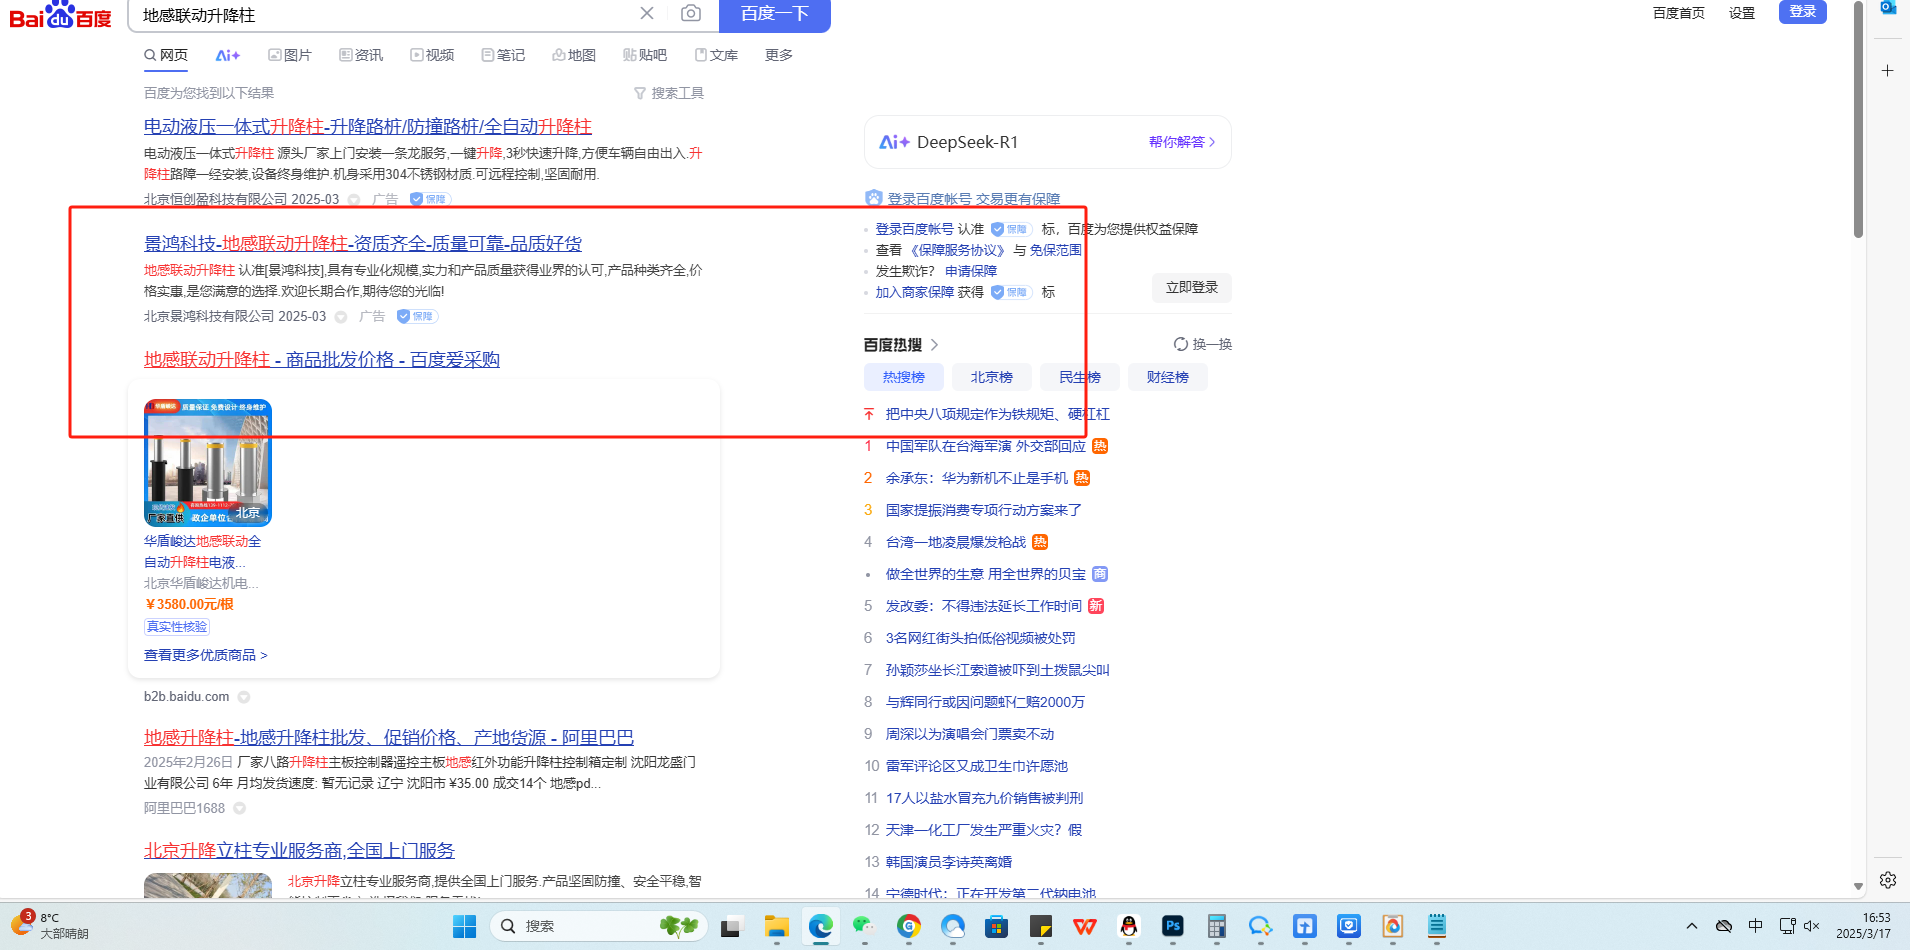Click the 华盾峻达 bollard product thumbnail
This screenshot has height=950, width=1910.
pyautogui.click(x=208, y=463)
